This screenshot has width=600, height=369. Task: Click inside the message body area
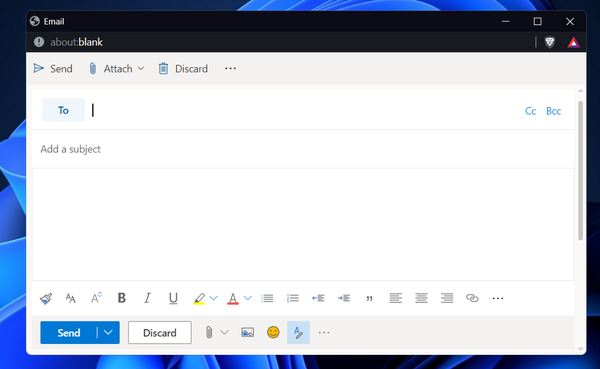(303, 224)
